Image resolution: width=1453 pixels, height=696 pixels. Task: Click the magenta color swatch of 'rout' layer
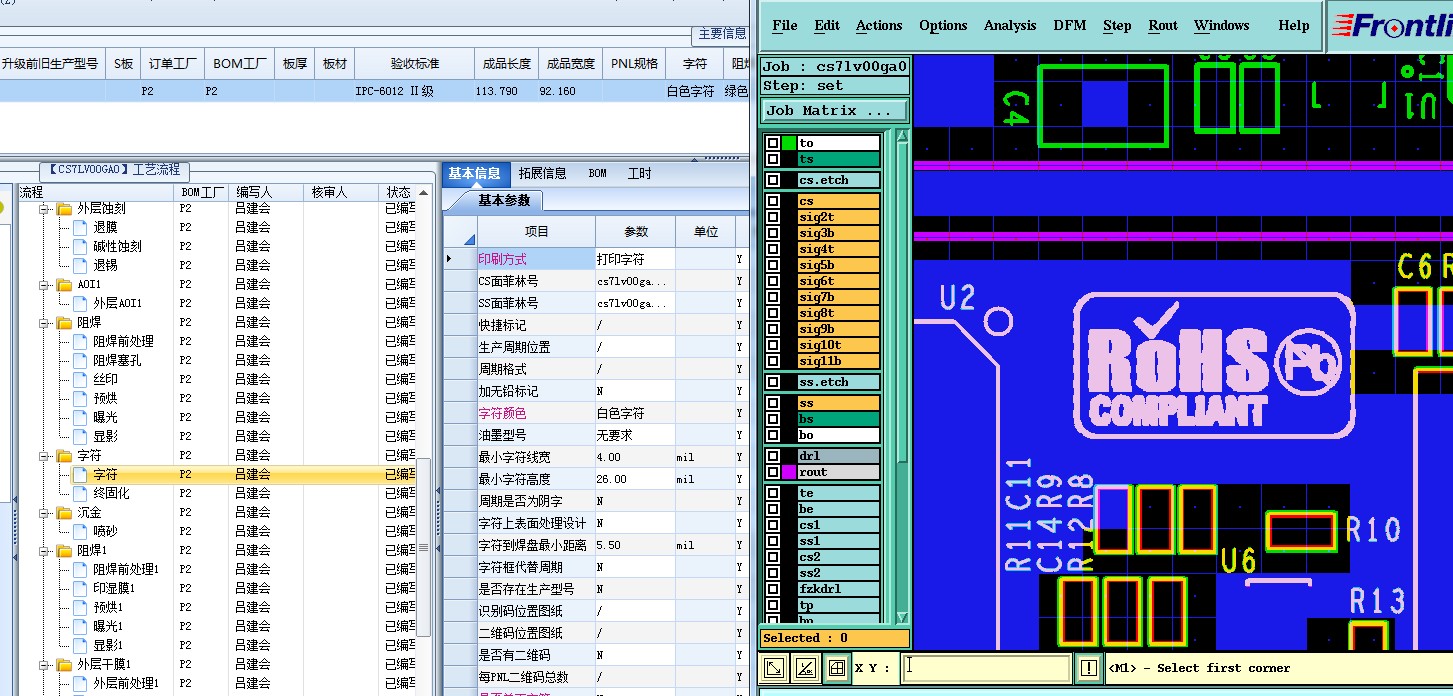[788, 472]
